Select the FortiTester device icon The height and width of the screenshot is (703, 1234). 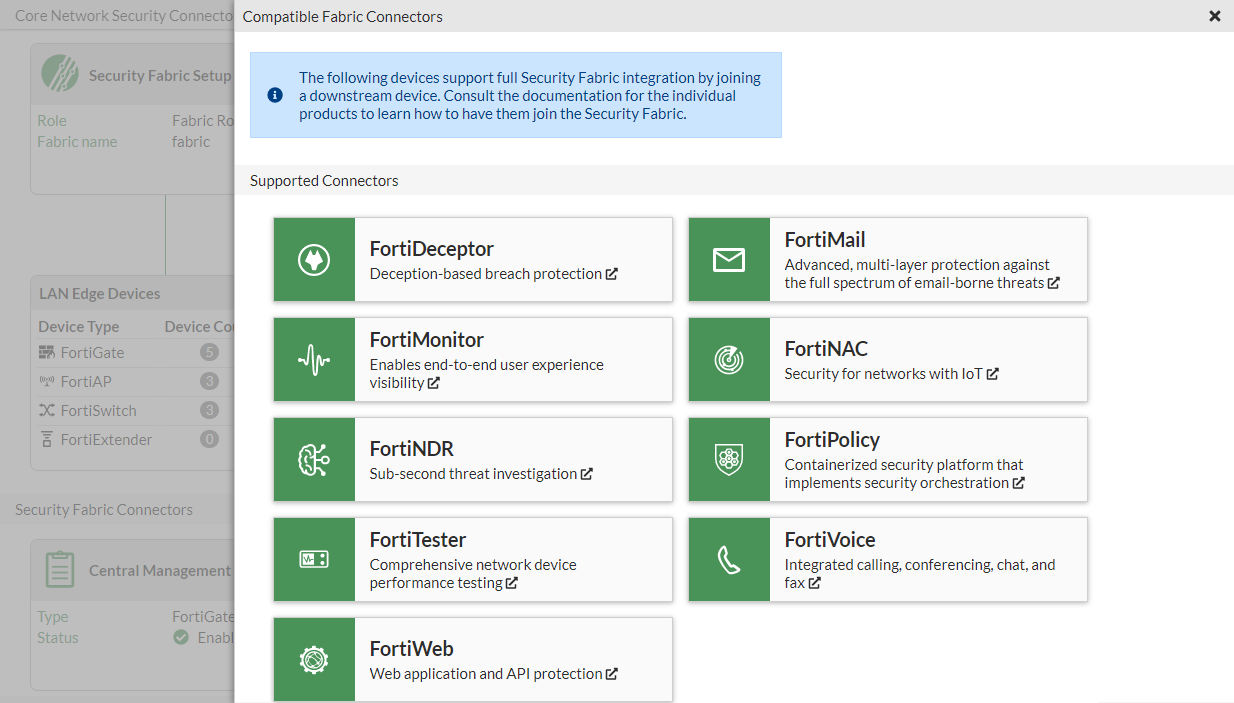pyautogui.click(x=314, y=559)
